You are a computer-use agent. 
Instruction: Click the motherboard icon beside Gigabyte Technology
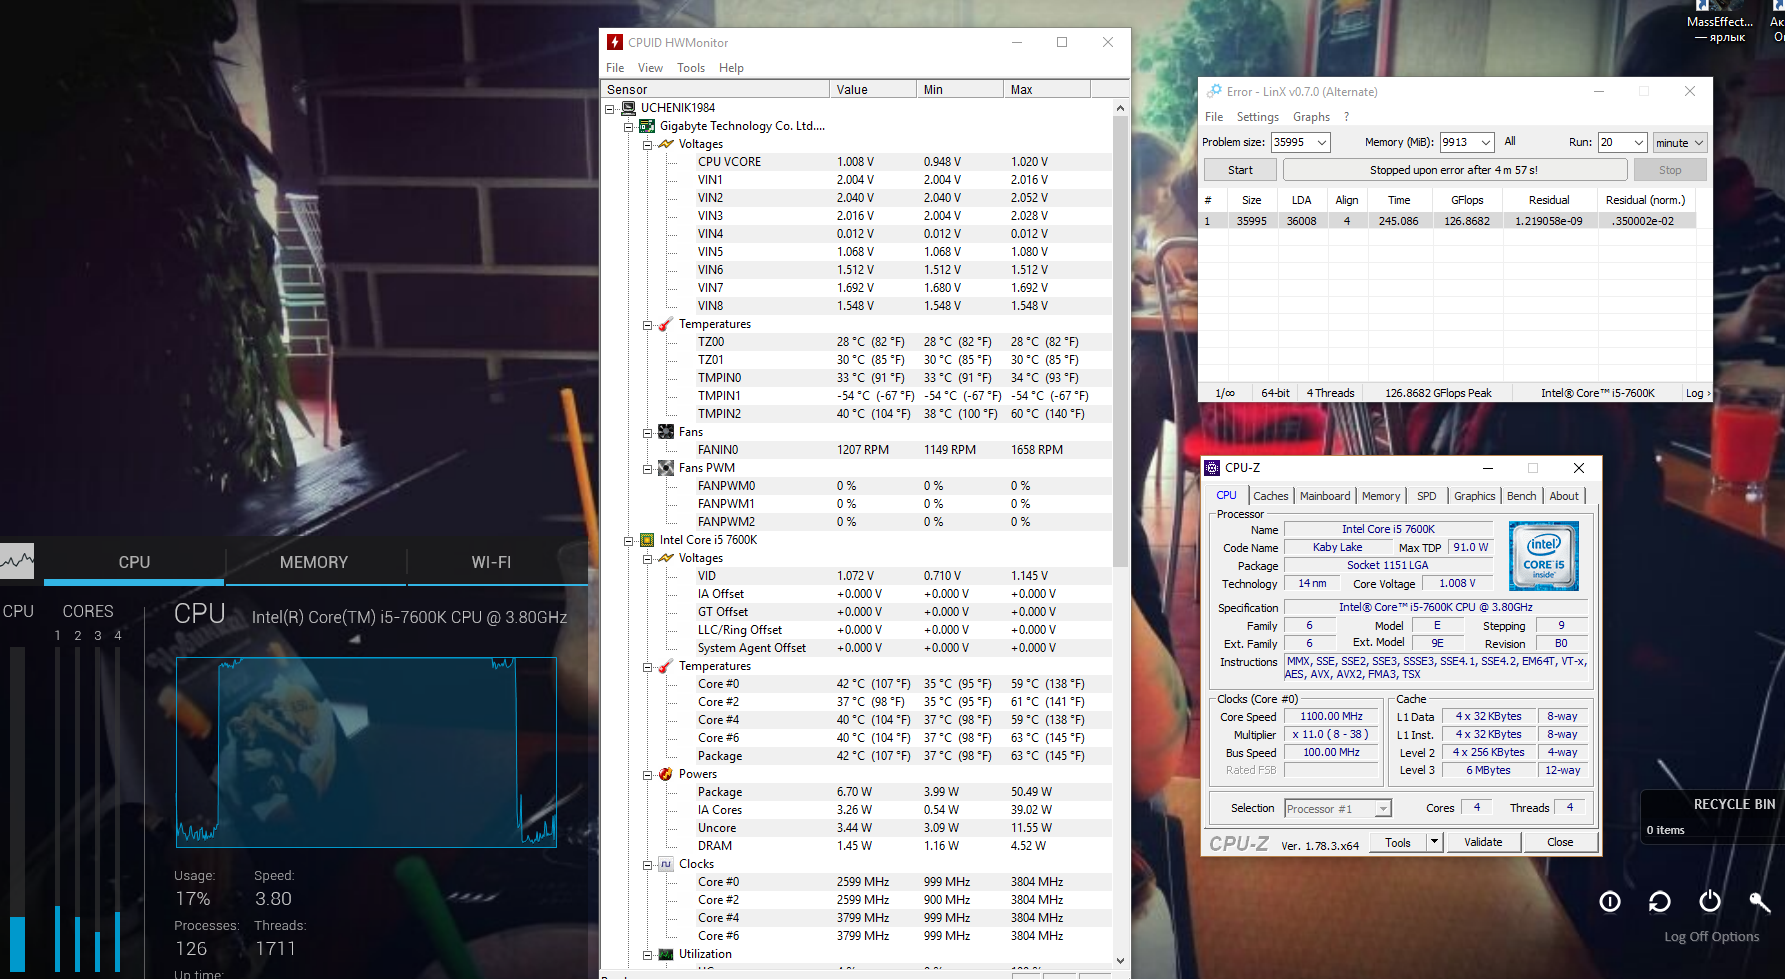pyautogui.click(x=647, y=126)
